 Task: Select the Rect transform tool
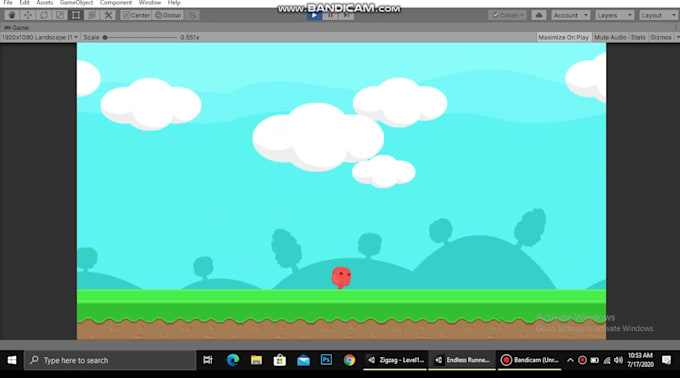click(x=76, y=15)
